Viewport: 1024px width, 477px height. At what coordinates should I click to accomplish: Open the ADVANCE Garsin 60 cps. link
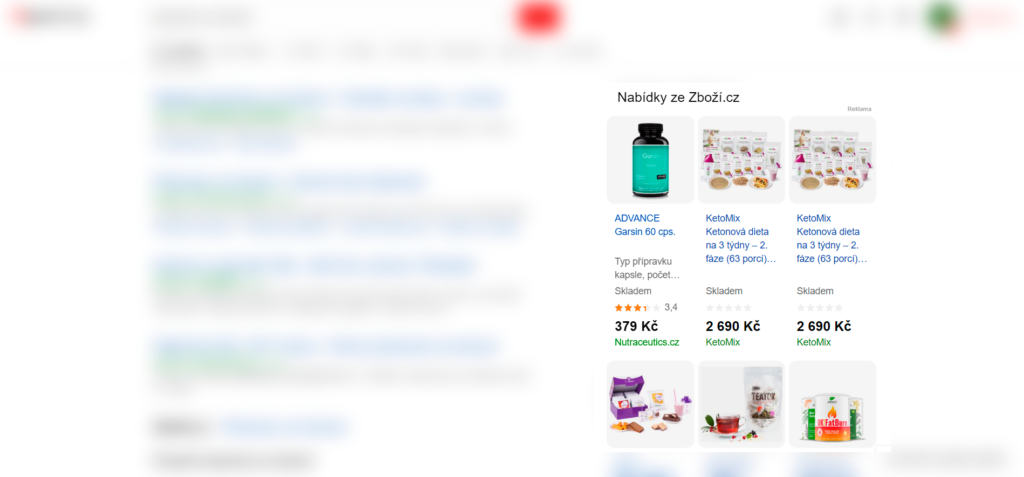point(645,225)
